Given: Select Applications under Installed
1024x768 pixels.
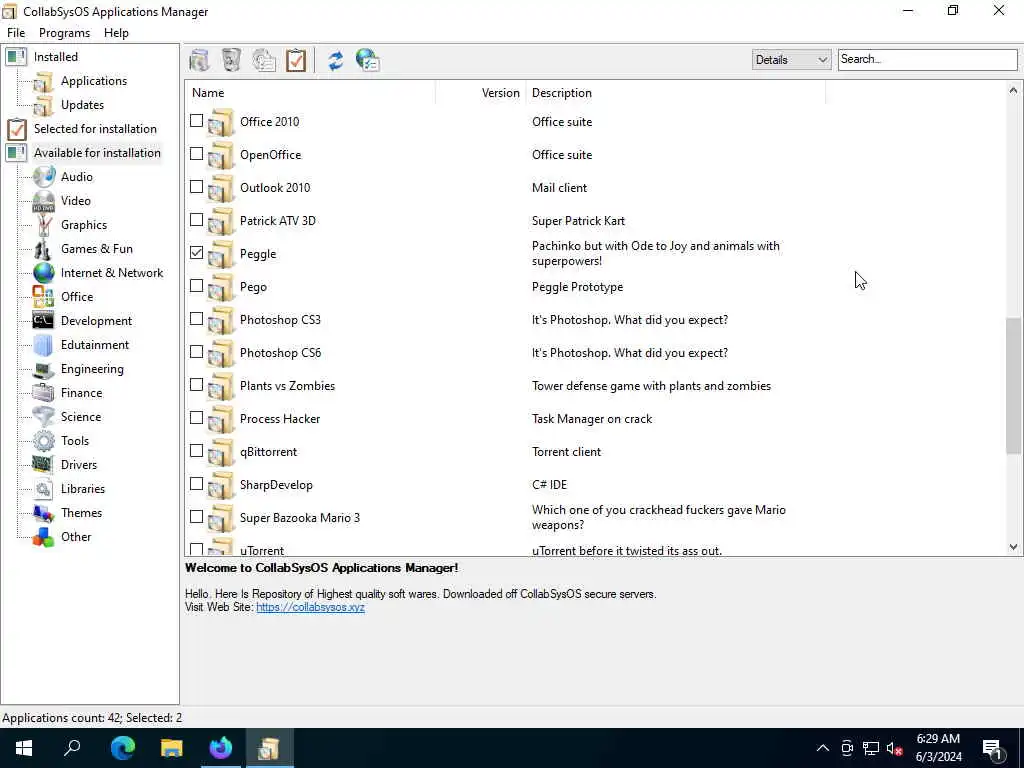Looking at the screenshot, I should click(x=93, y=81).
